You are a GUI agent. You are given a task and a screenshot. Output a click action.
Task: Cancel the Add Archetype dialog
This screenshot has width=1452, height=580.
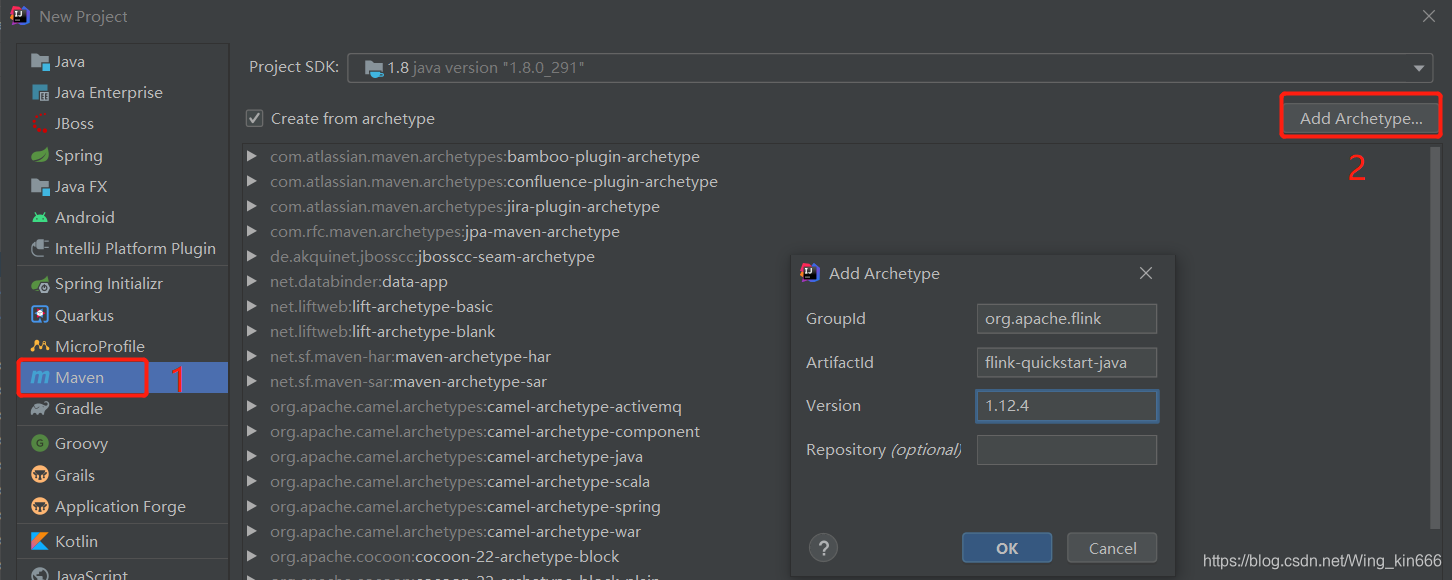(1112, 548)
